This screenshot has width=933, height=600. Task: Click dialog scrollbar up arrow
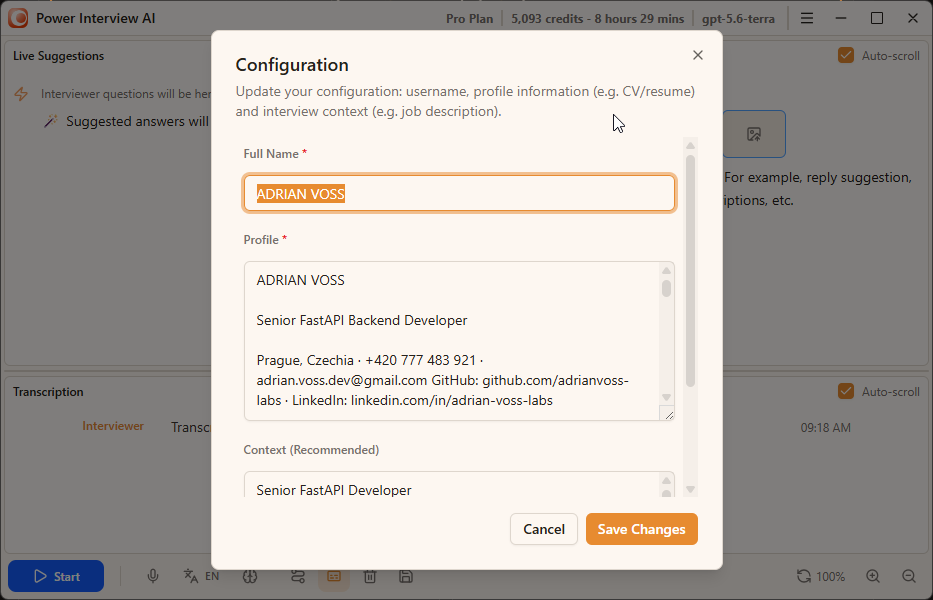690,145
